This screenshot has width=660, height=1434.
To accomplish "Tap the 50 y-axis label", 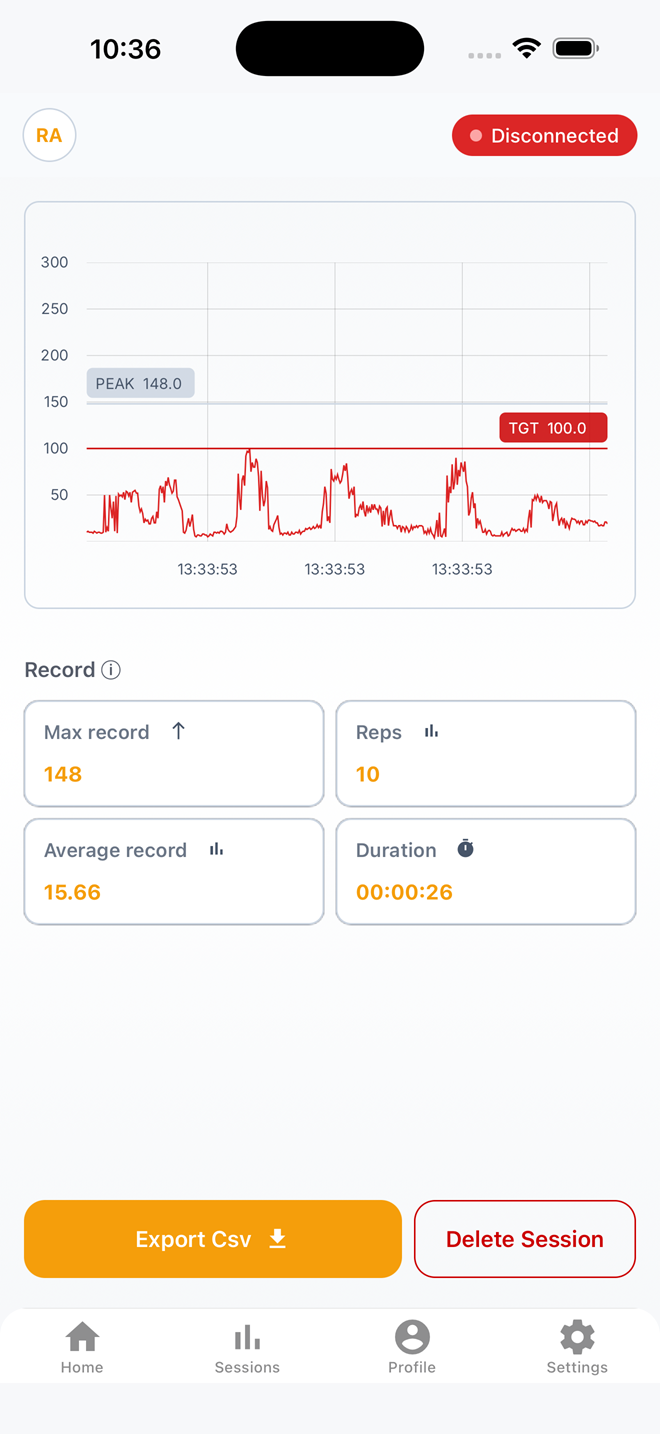I will (x=60, y=494).
